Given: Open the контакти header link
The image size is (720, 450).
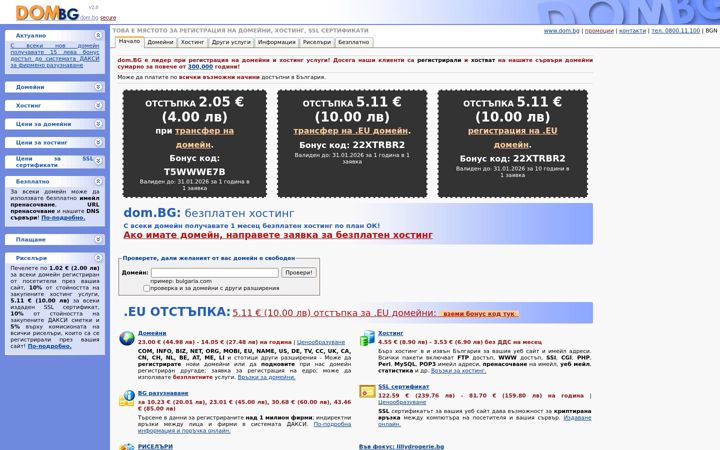Looking at the screenshot, I should click(x=632, y=31).
